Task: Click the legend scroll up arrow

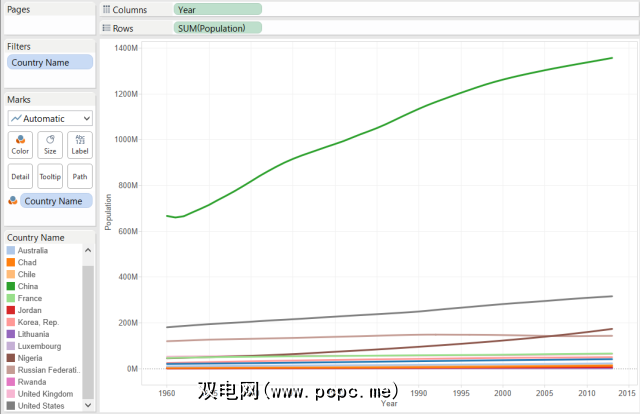Action: (x=88, y=250)
